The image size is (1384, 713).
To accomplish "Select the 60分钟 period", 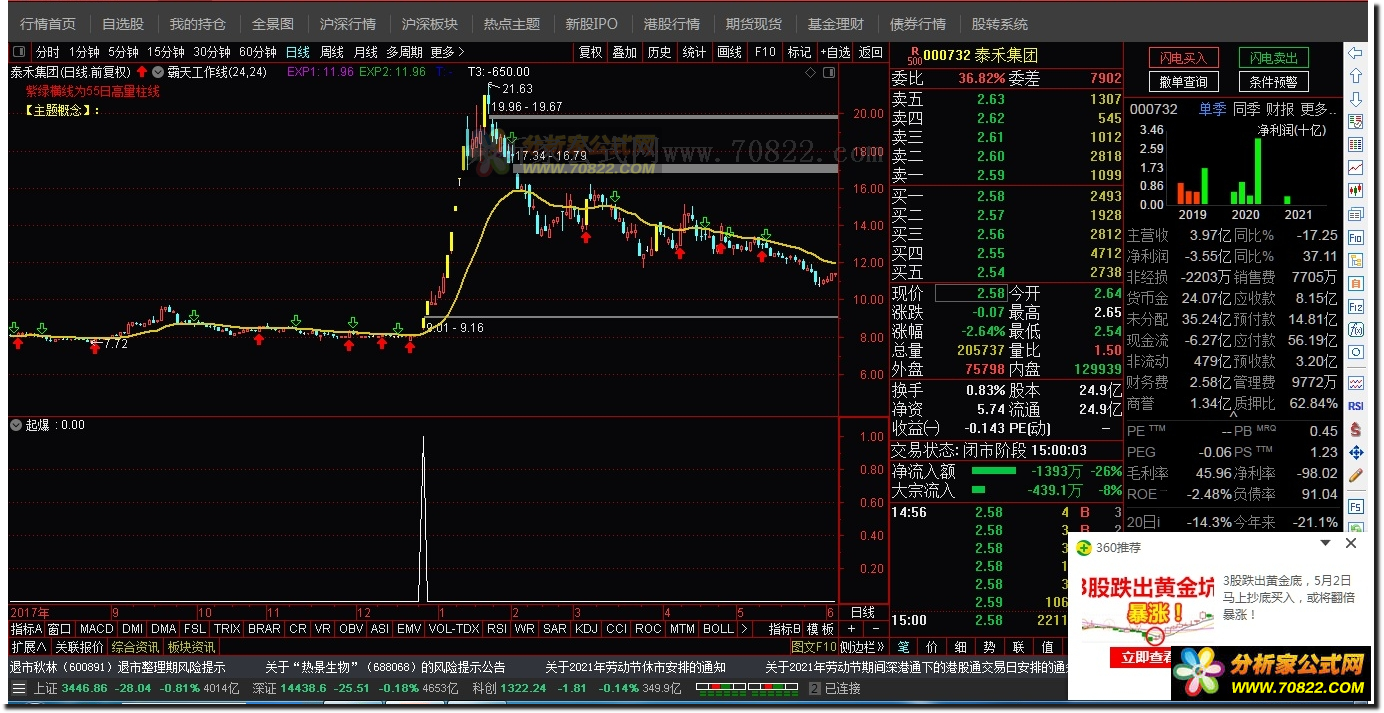I will click(258, 52).
